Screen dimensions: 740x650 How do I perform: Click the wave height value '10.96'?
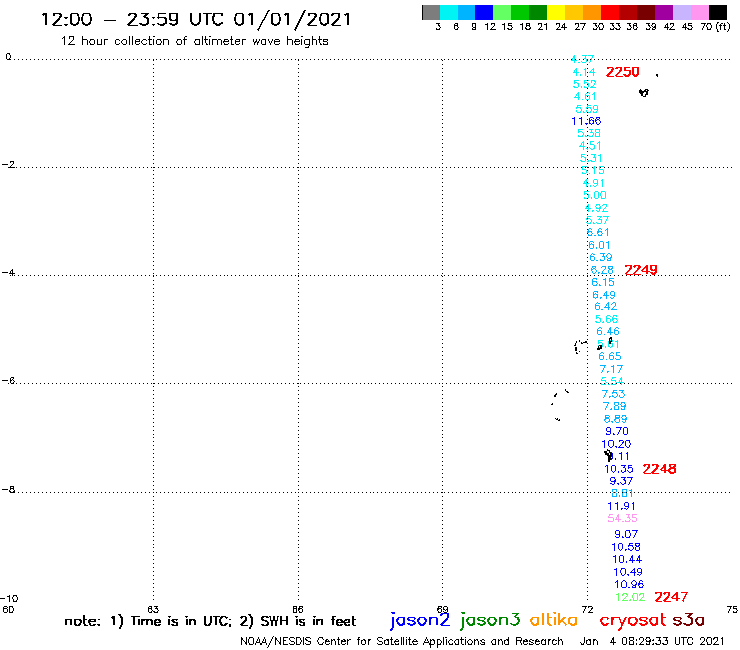point(629,584)
